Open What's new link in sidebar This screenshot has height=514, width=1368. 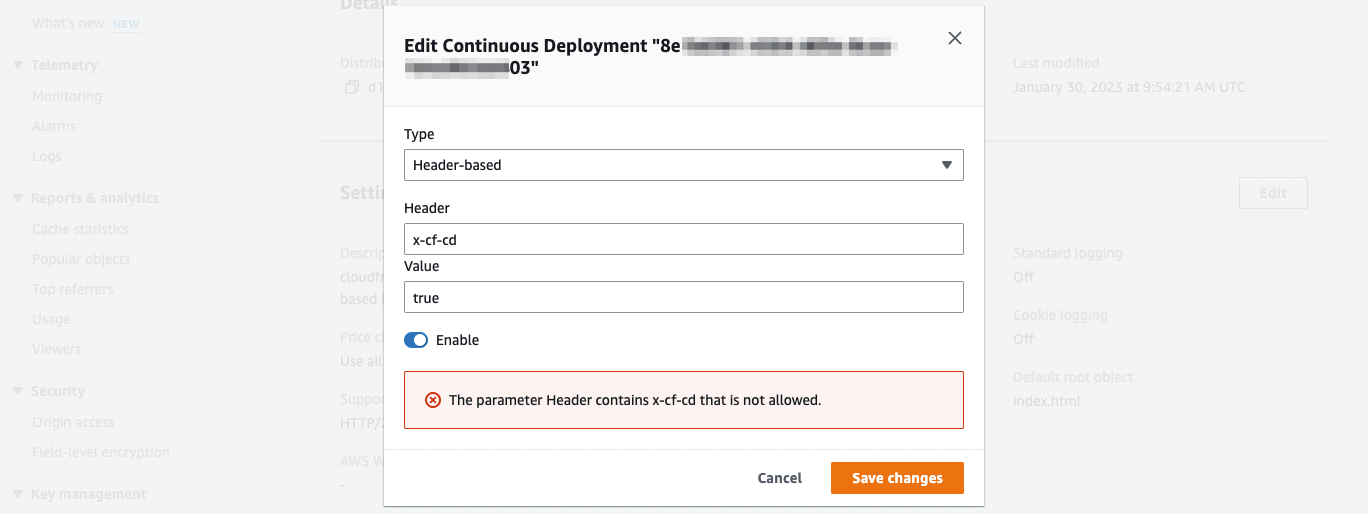tap(68, 23)
